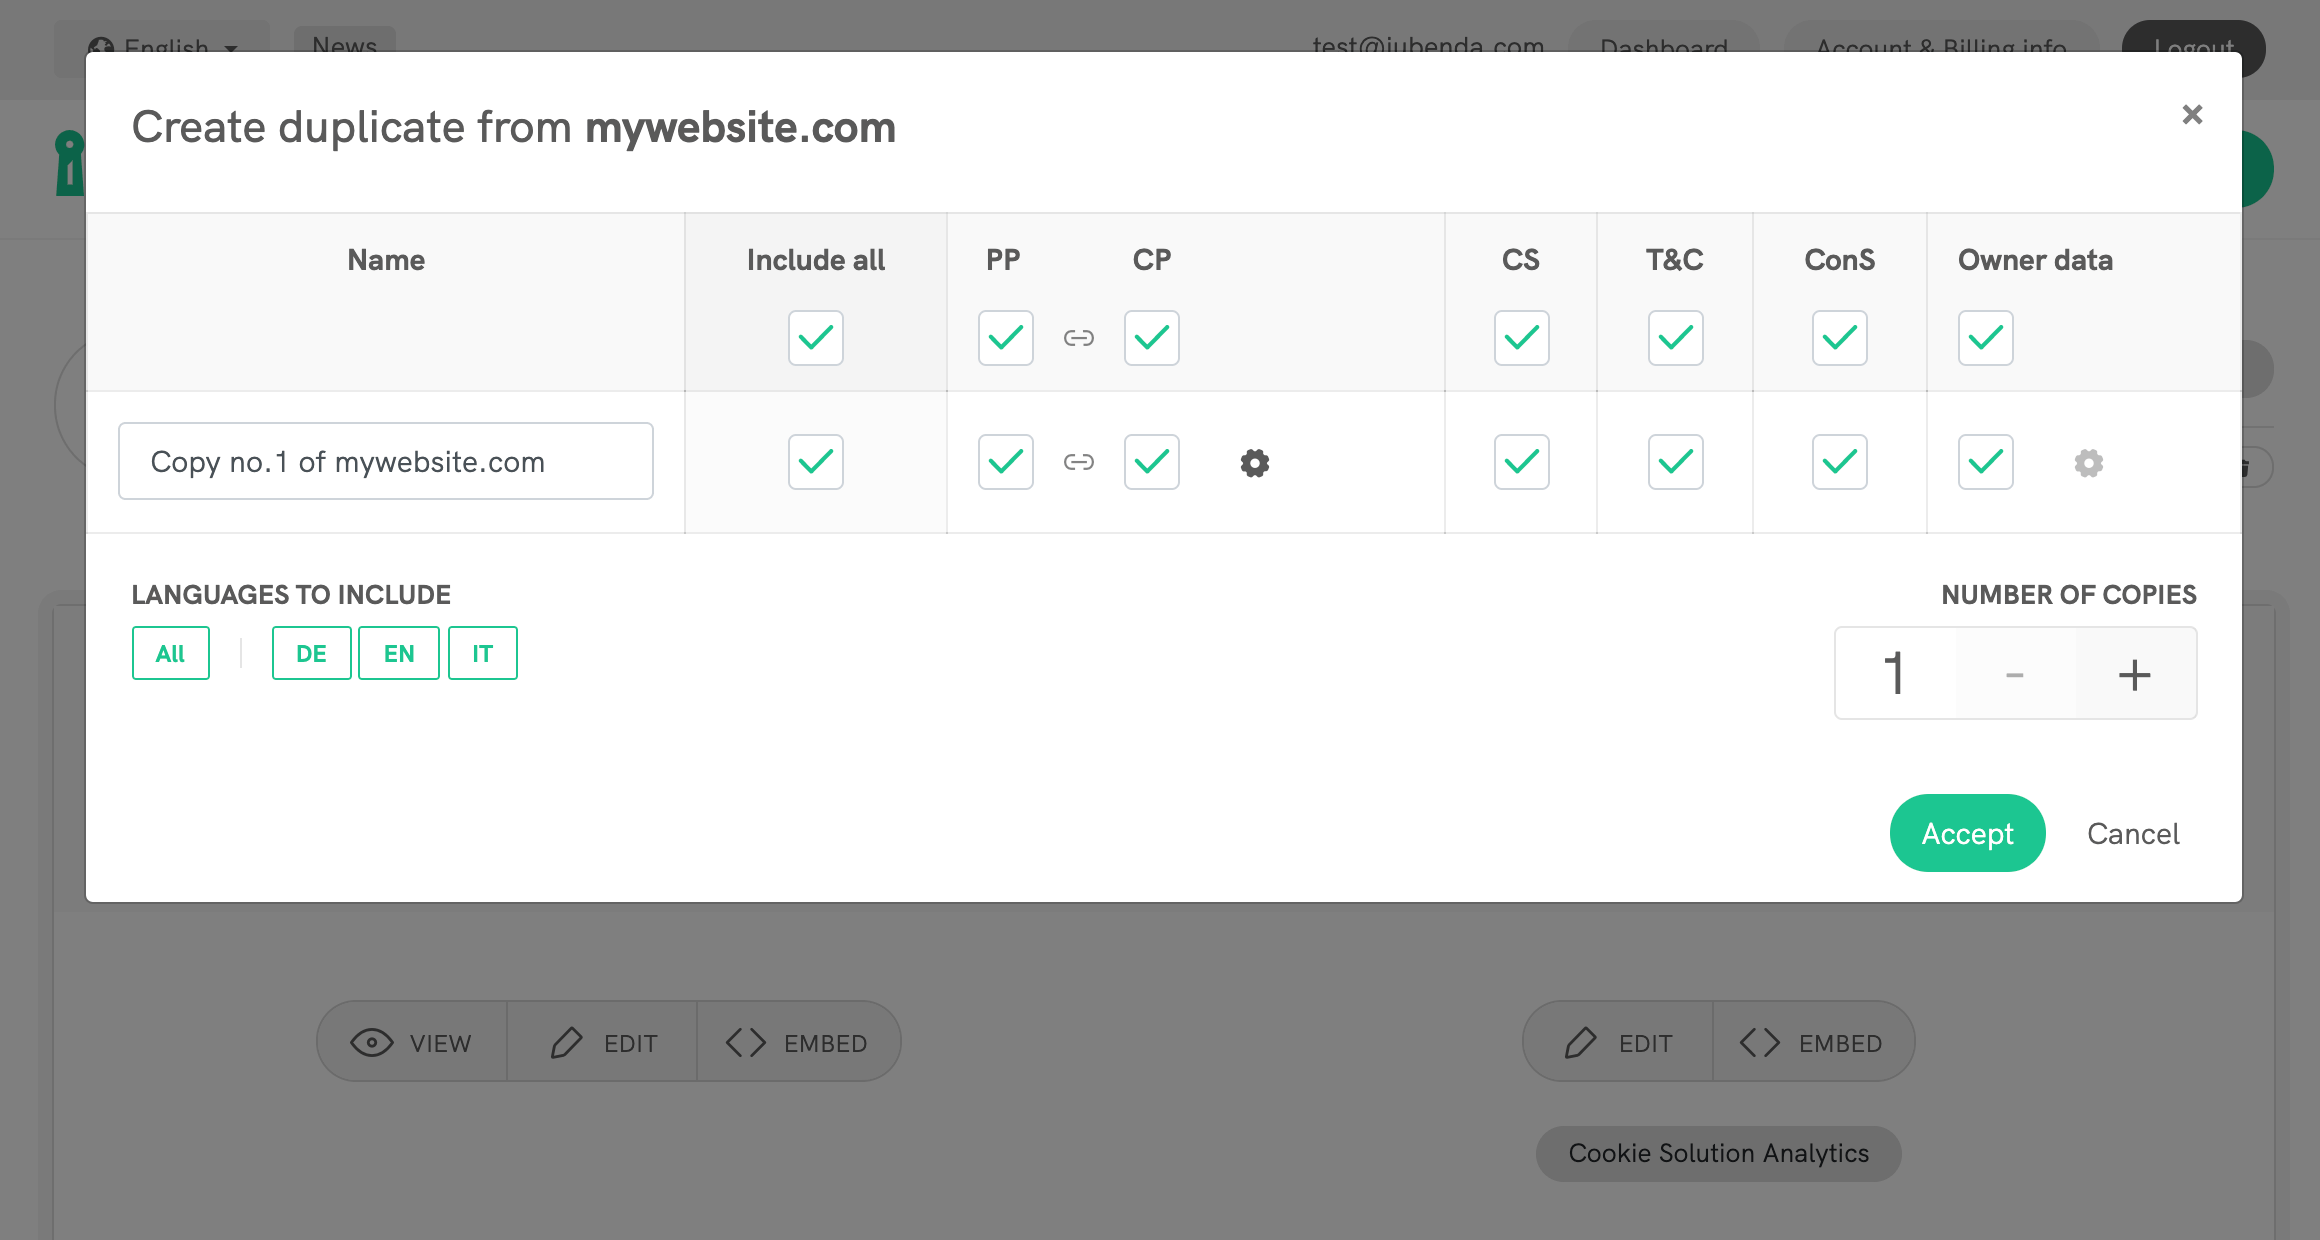Open the CP settings gear in the copy row
The image size is (2320, 1240).
click(1255, 463)
